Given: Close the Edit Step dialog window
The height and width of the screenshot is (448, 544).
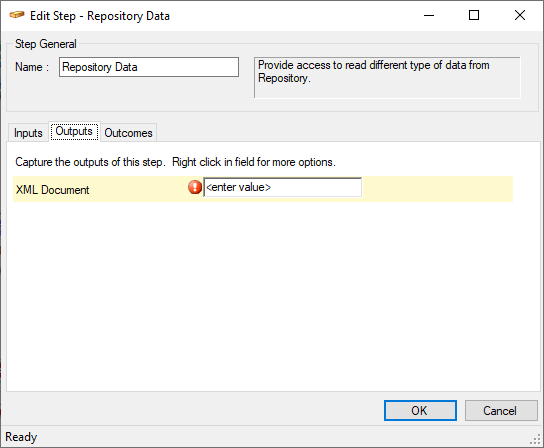Looking at the screenshot, I should [x=520, y=15].
